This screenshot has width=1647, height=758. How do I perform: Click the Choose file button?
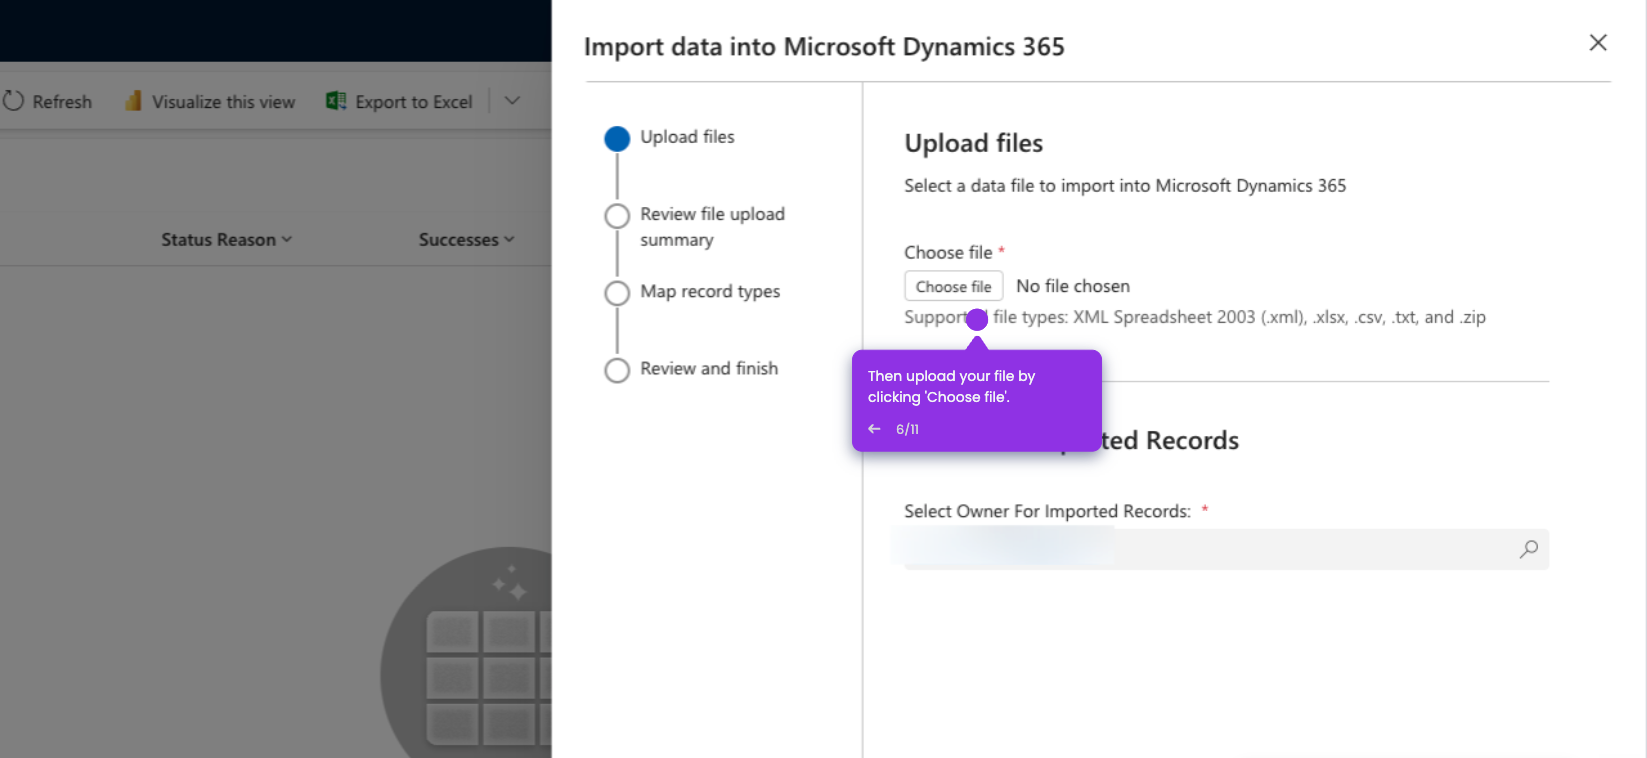click(x=953, y=286)
